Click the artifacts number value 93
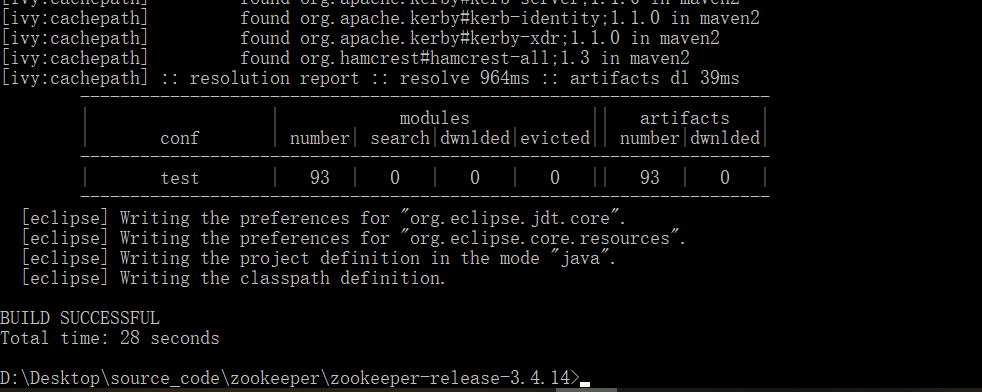Viewport: 982px width, 392px height. click(649, 178)
